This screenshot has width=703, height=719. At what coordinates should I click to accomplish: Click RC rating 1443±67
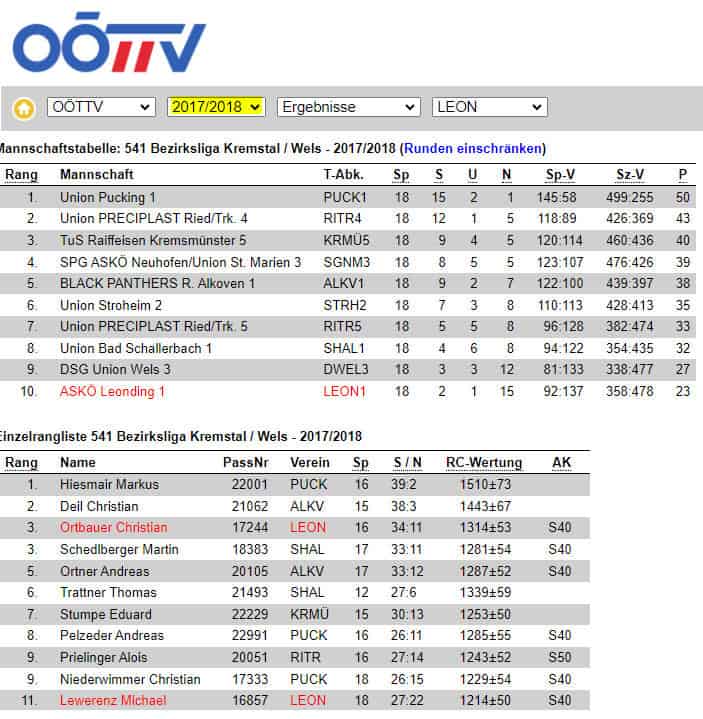point(485,507)
